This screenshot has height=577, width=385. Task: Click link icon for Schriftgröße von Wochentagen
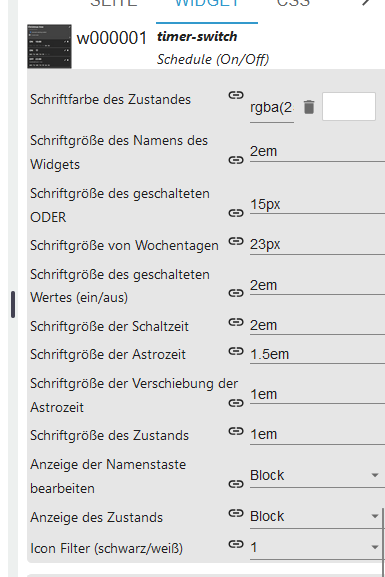click(x=236, y=241)
